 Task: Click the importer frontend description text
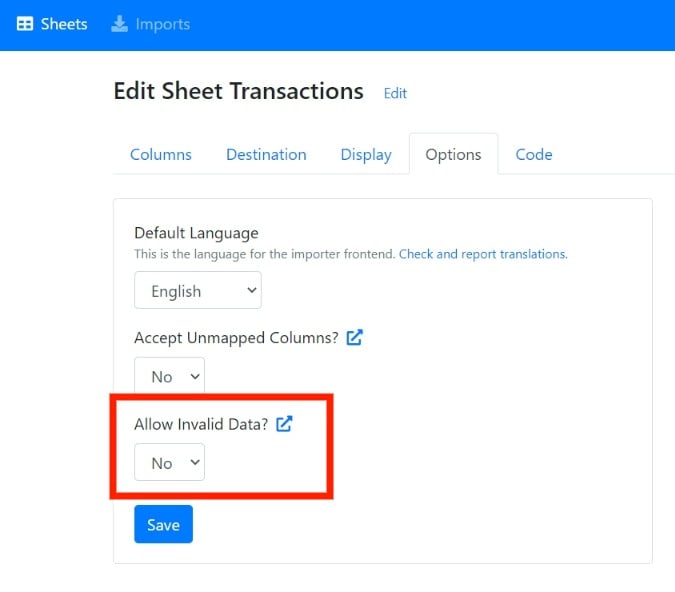tap(264, 254)
